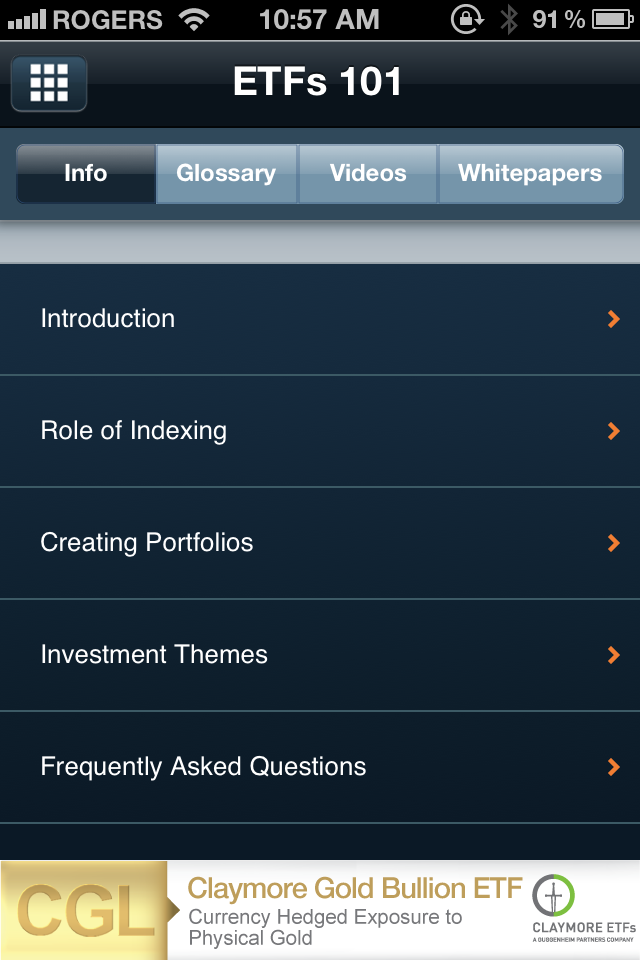This screenshot has width=640, height=960.
Task: Tap the ETFs 101 title
Action: tap(317, 81)
